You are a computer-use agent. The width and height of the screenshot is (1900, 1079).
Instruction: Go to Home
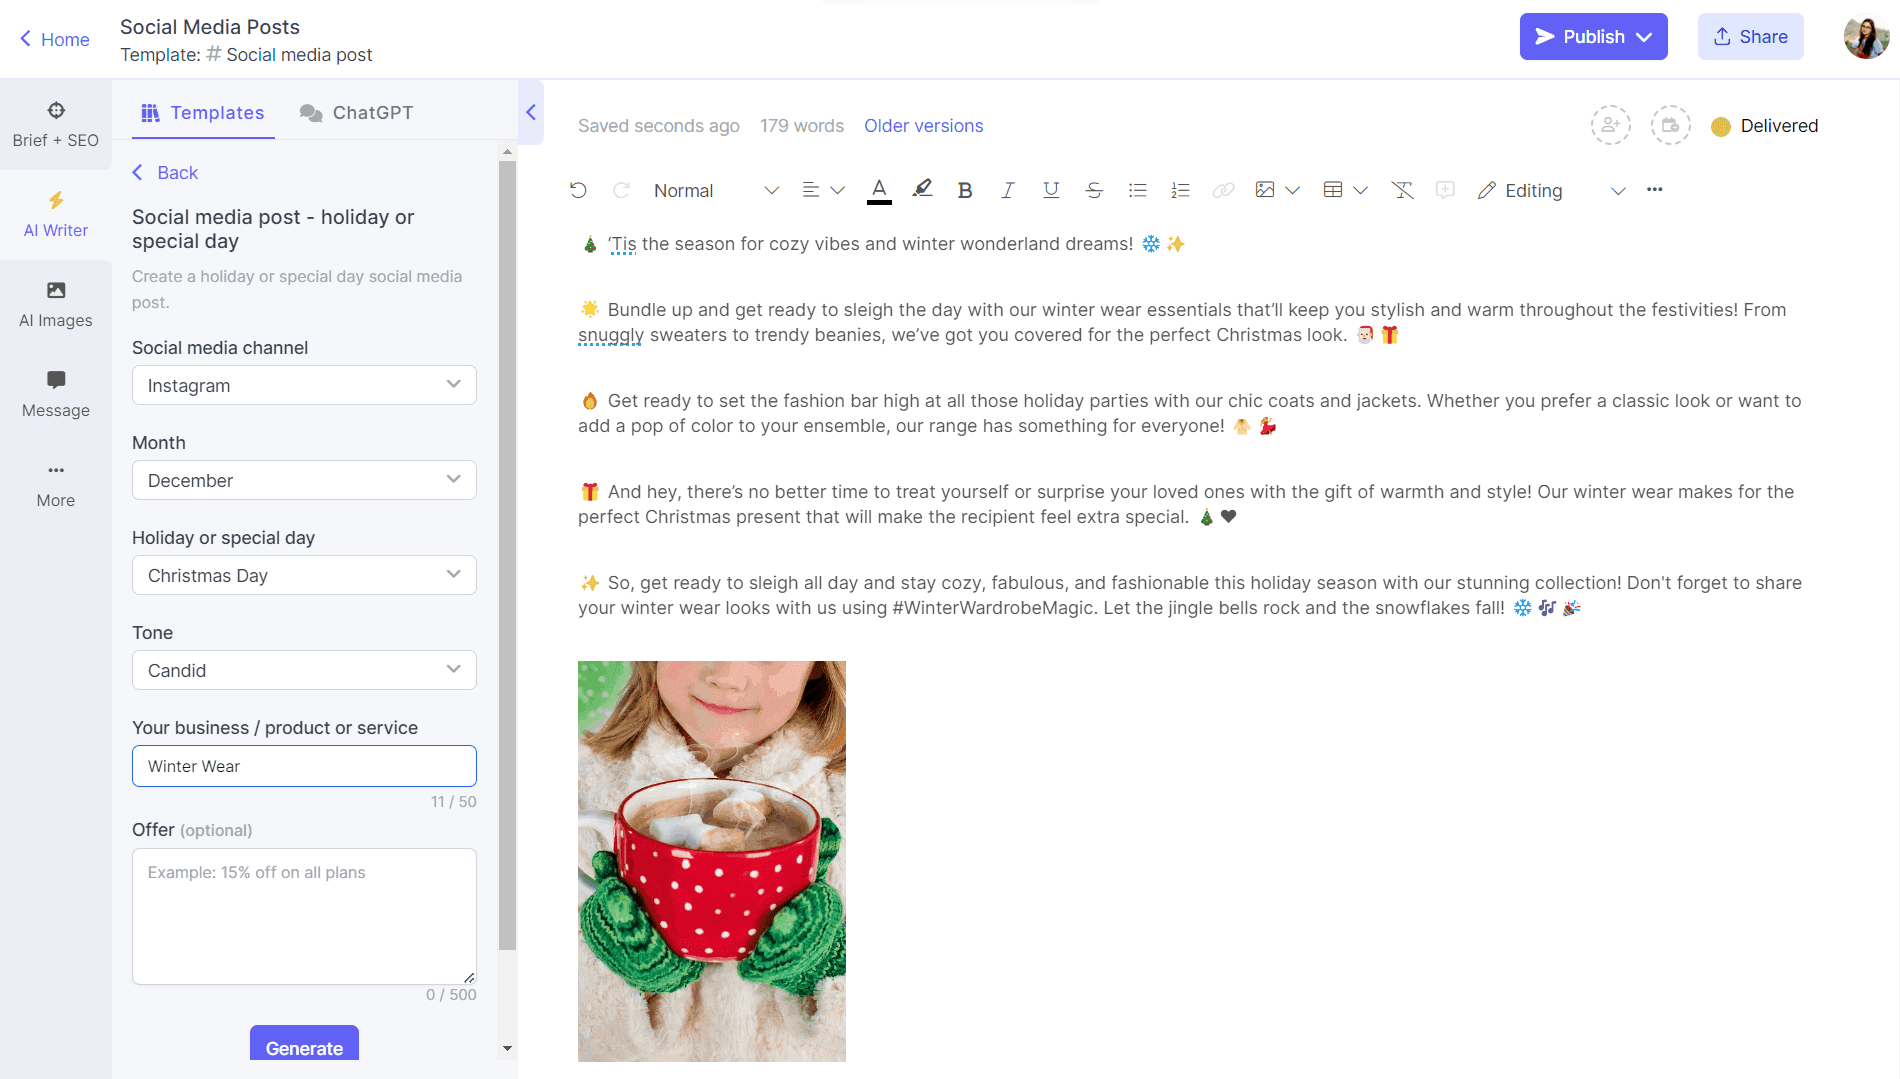55,39
